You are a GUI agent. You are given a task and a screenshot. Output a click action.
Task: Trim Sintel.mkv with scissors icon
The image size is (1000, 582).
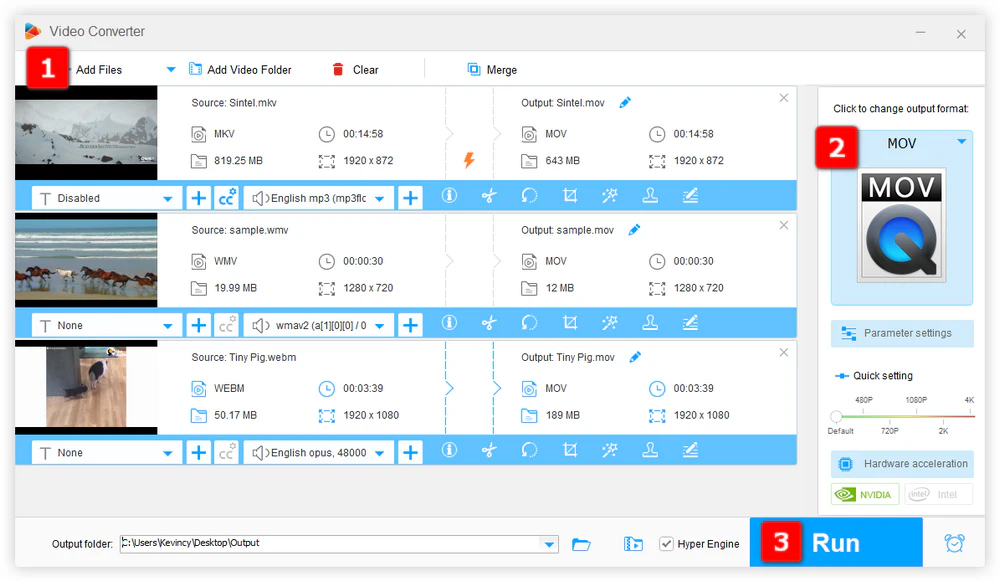[x=489, y=196]
